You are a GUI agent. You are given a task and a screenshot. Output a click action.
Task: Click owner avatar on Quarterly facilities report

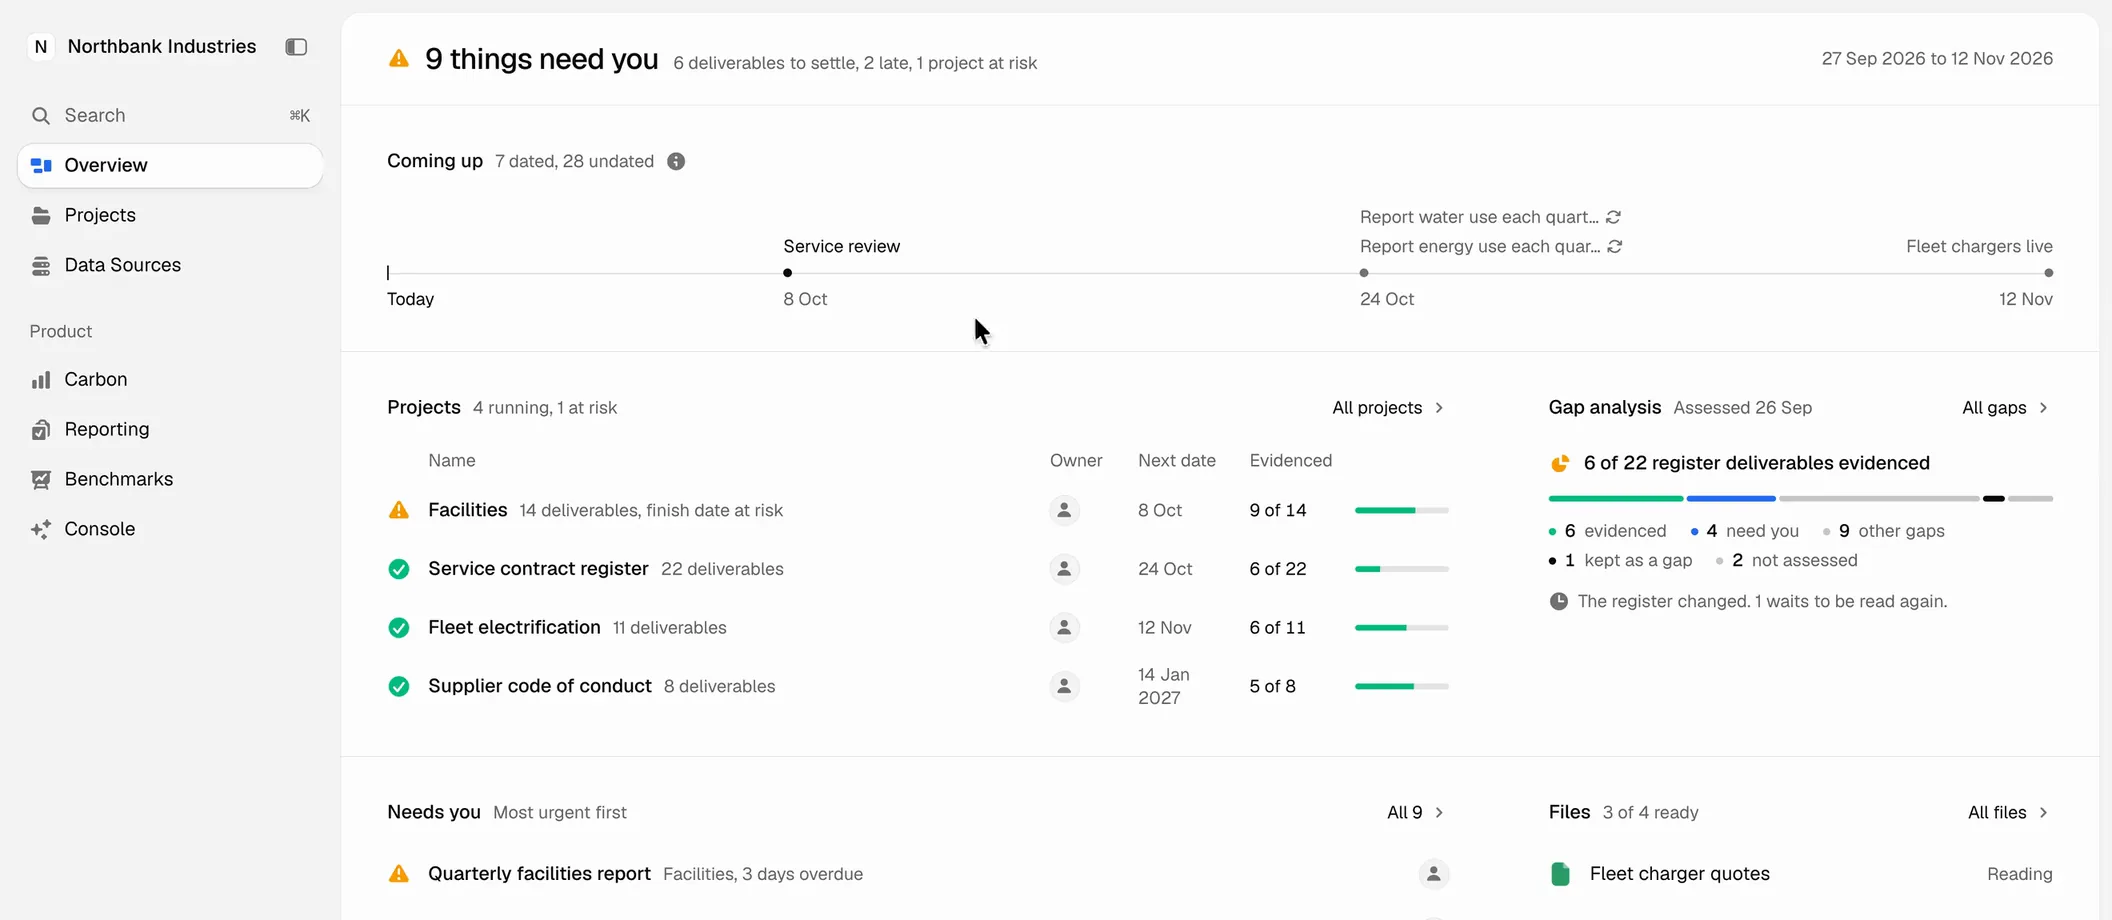[1434, 874]
